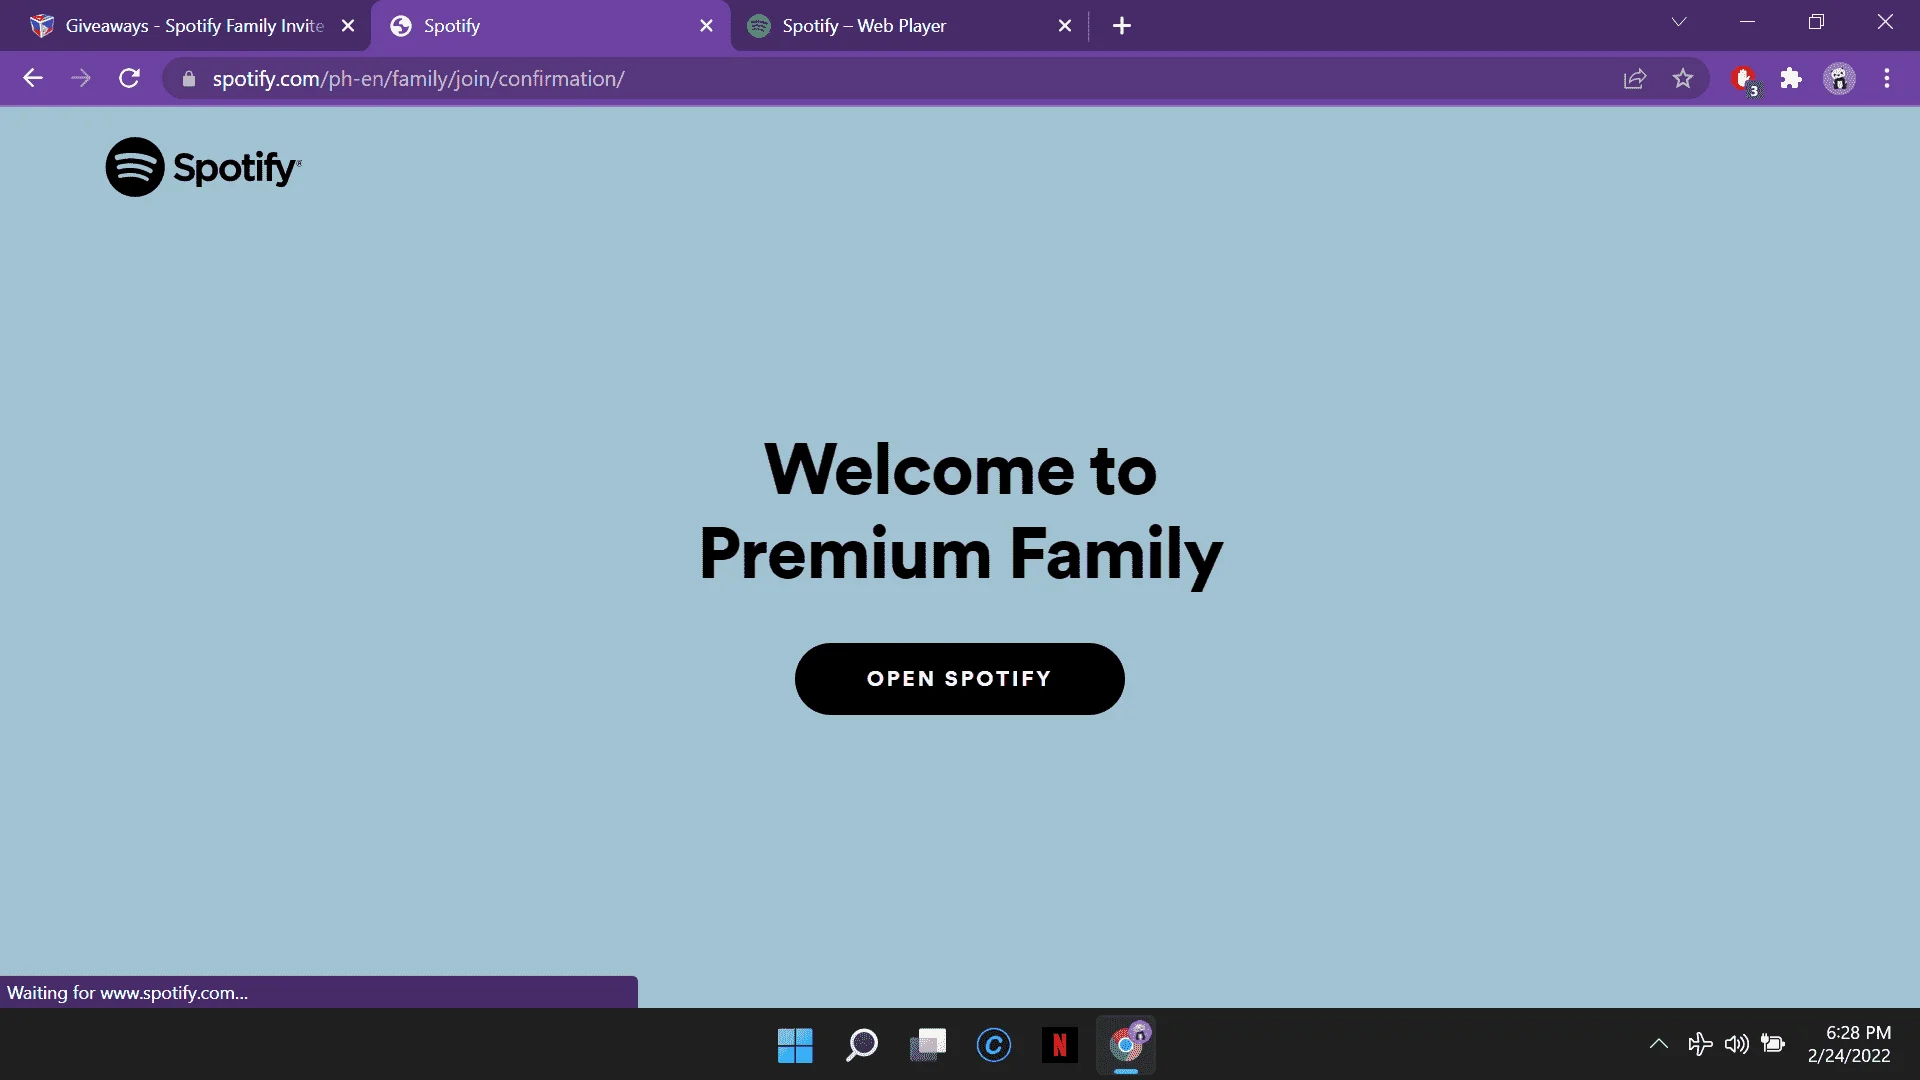
Task: Close the Spotify confirmation tab
Action: [x=706, y=26]
